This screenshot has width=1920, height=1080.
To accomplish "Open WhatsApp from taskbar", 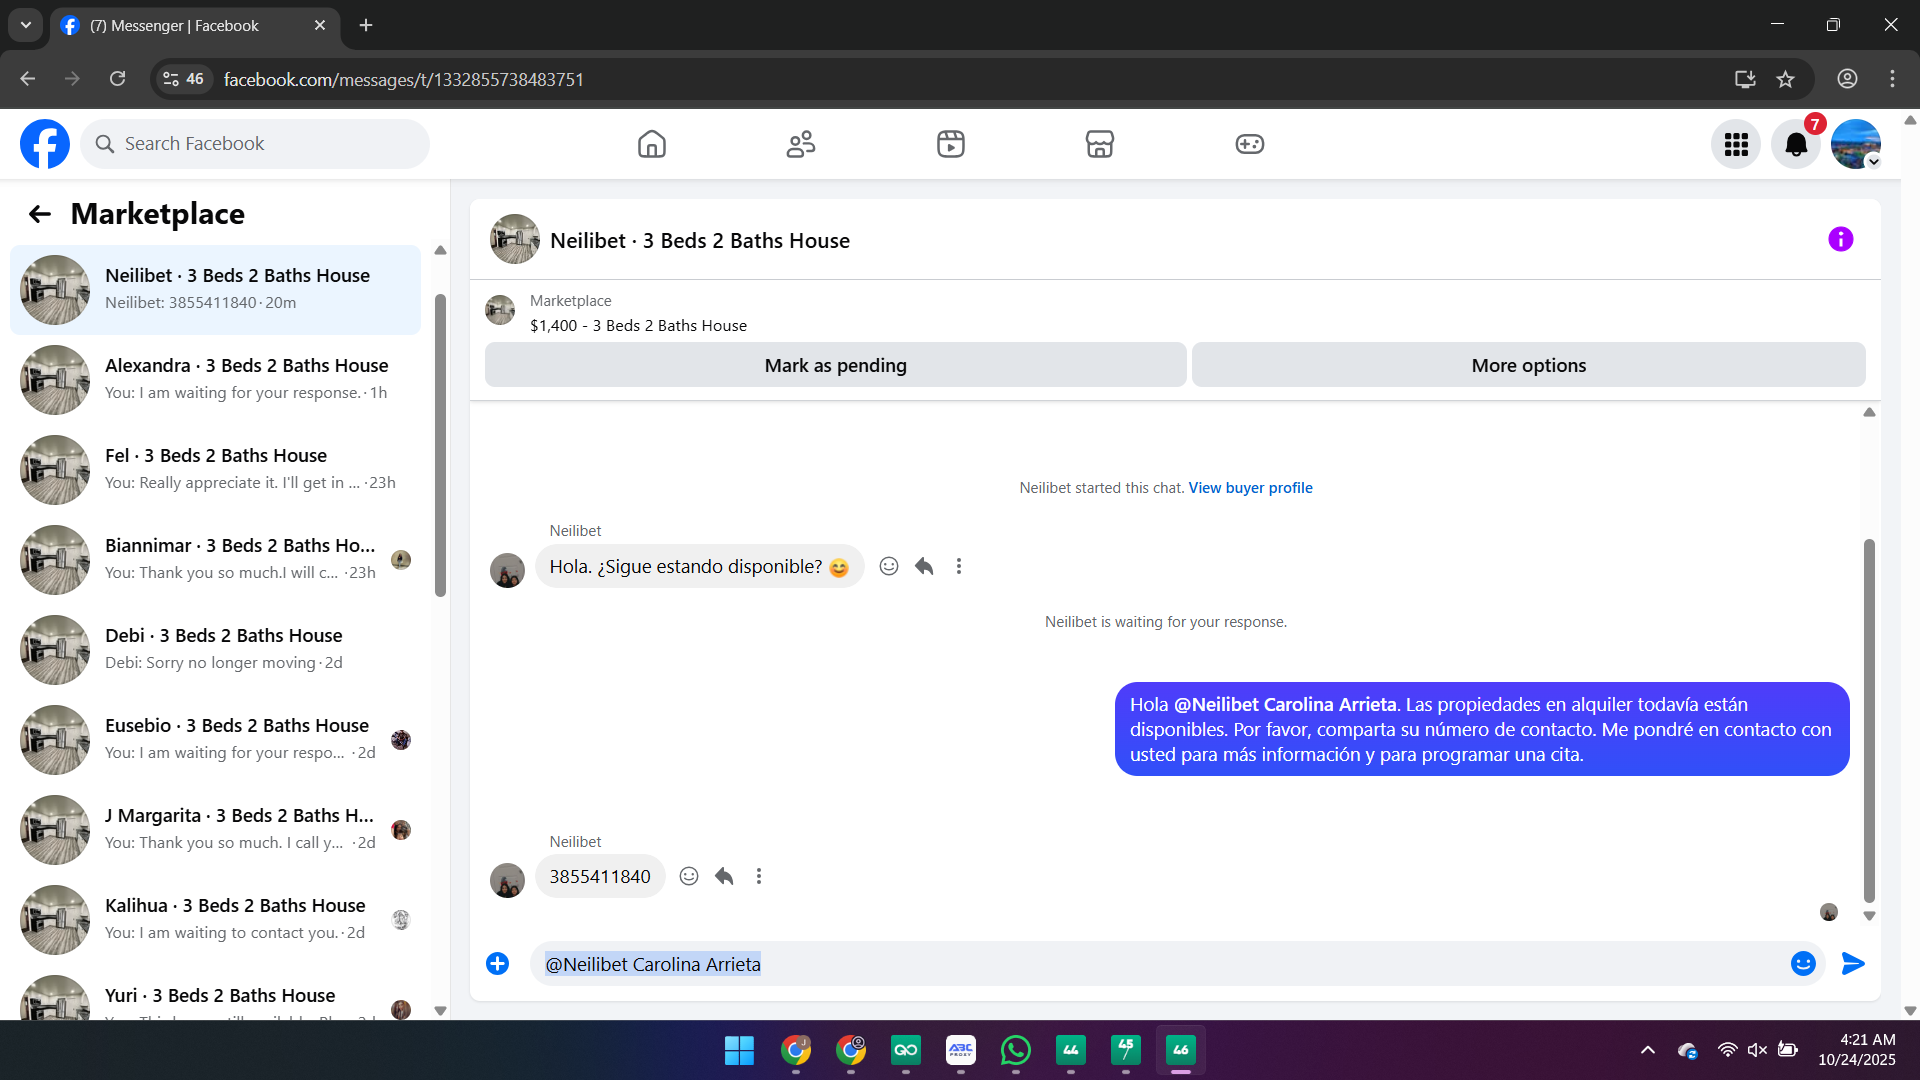I will click(x=1016, y=1050).
